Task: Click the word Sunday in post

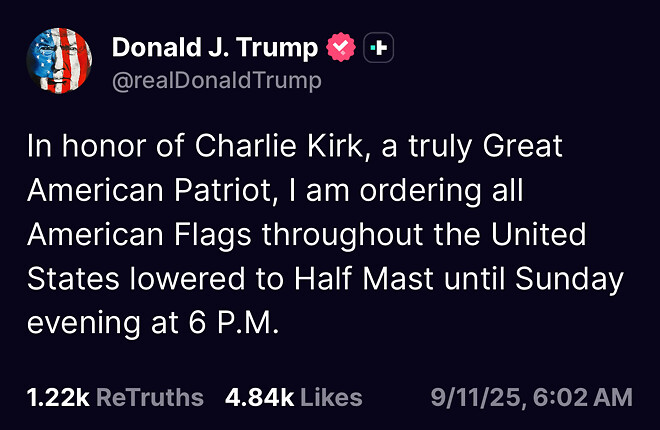Action: coord(569,280)
